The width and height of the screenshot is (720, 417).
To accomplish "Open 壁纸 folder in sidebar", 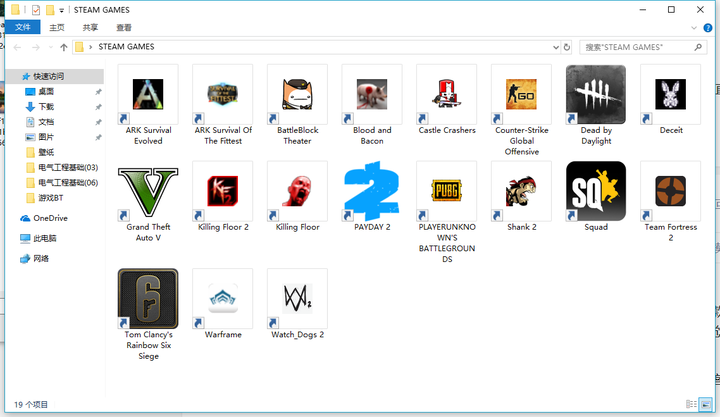I will [46, 152].
